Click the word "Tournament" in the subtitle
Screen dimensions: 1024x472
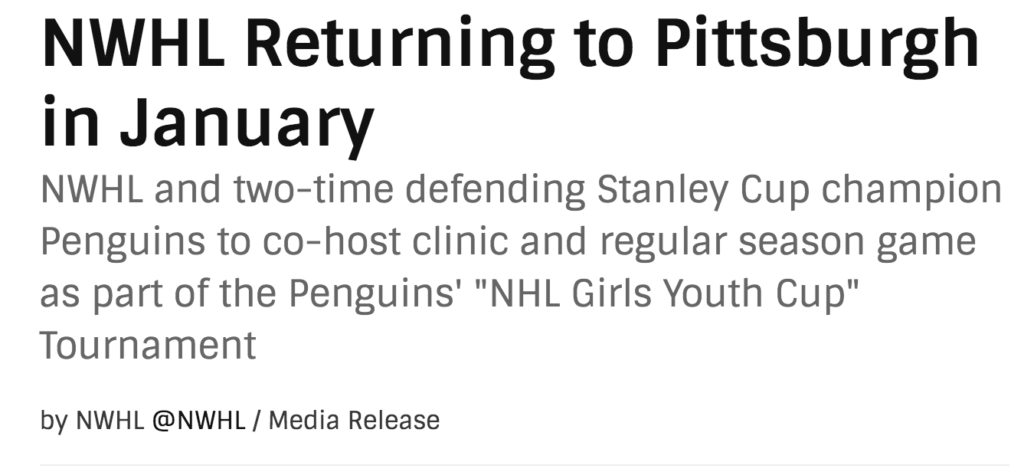(148, 346)
